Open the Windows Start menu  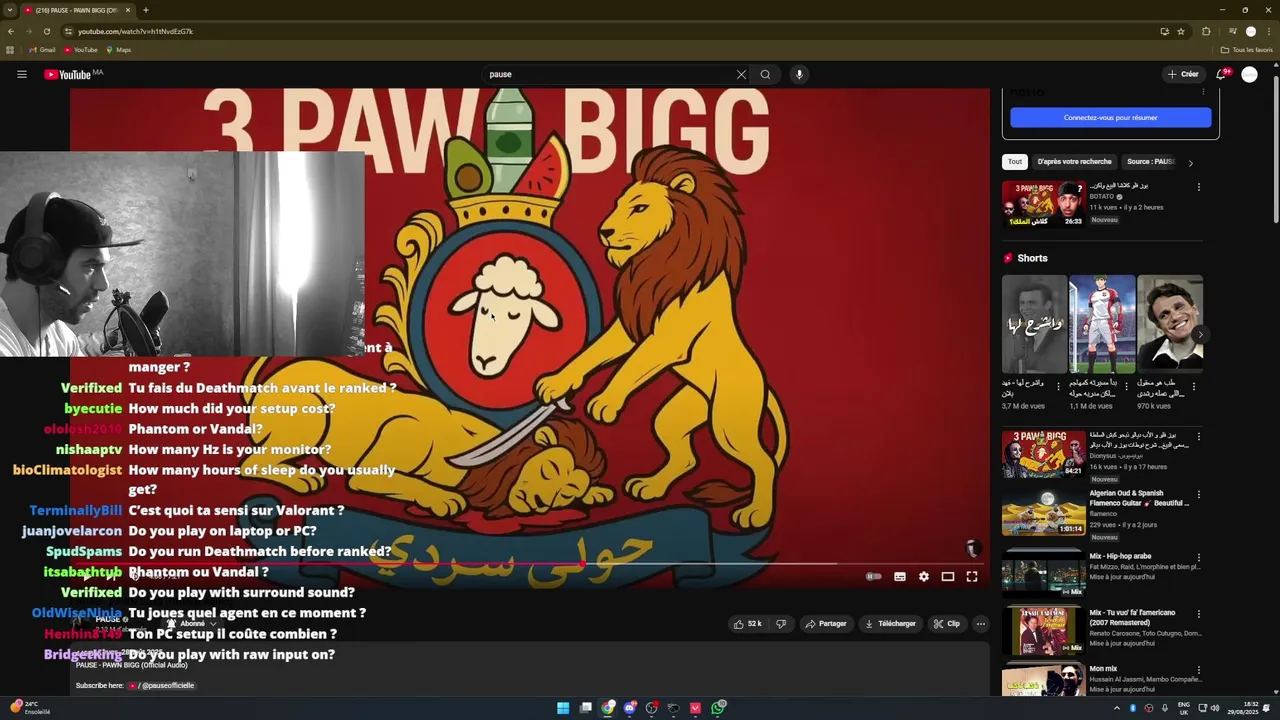click(x=563, y=708)
